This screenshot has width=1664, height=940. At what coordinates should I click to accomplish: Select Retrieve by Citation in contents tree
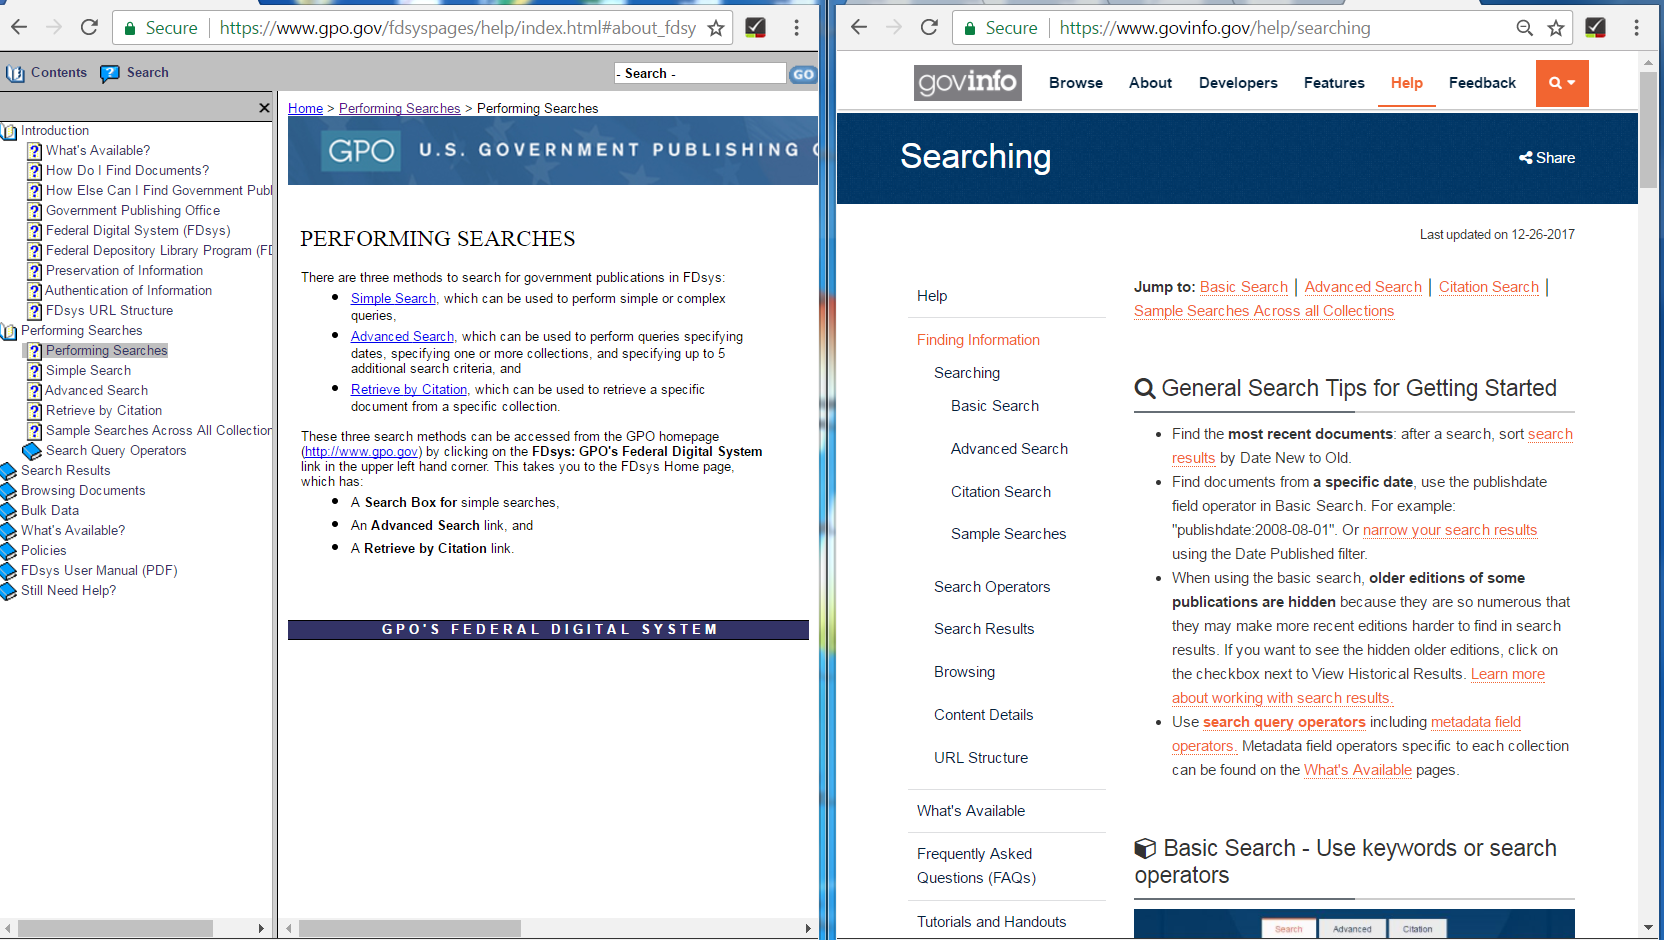coord(104,411)
